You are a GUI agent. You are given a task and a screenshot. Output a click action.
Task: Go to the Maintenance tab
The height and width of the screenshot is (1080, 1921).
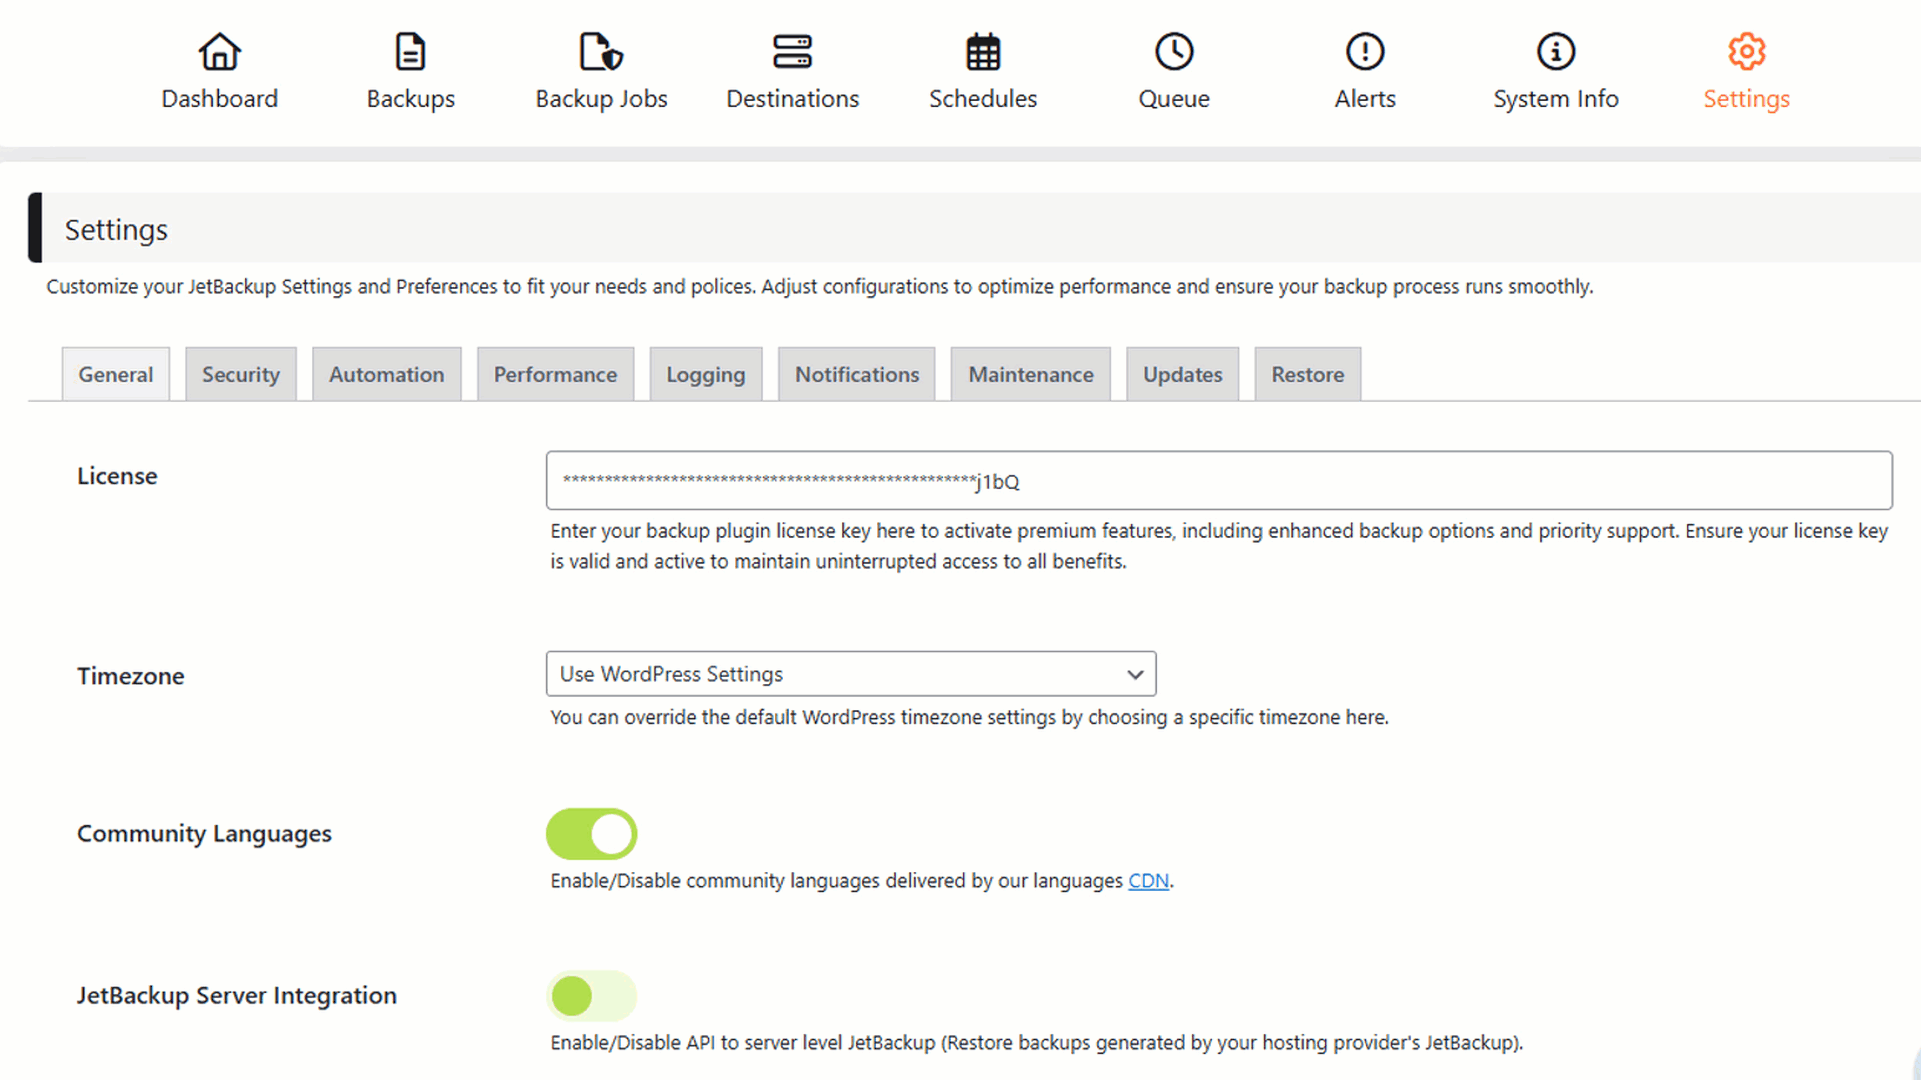point(1031,374)
